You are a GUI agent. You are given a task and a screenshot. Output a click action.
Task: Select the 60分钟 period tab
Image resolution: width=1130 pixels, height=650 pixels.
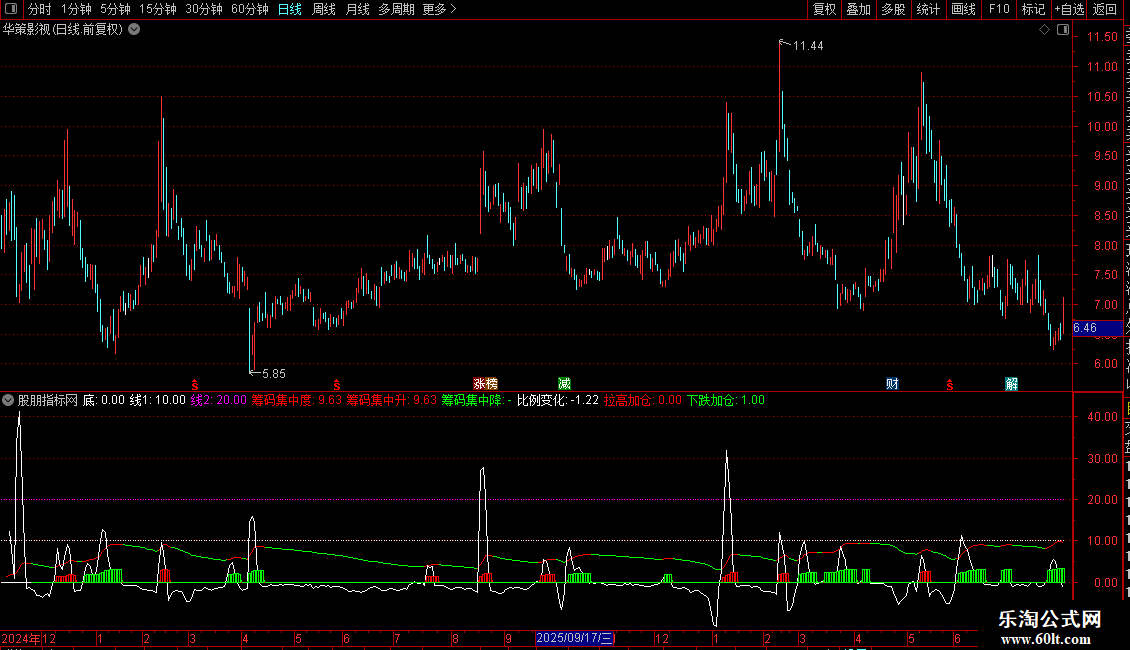pyautogui.click(x=249, y=9)
